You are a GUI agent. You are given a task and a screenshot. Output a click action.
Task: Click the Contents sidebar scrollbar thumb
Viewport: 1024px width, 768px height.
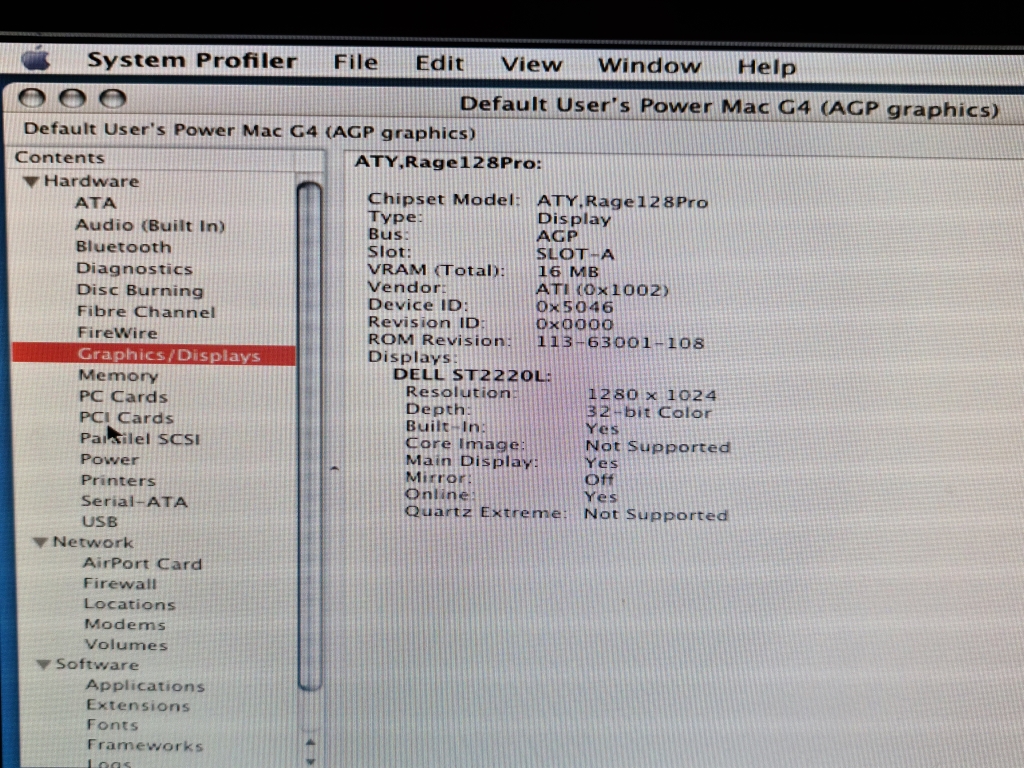pos(310,435)
